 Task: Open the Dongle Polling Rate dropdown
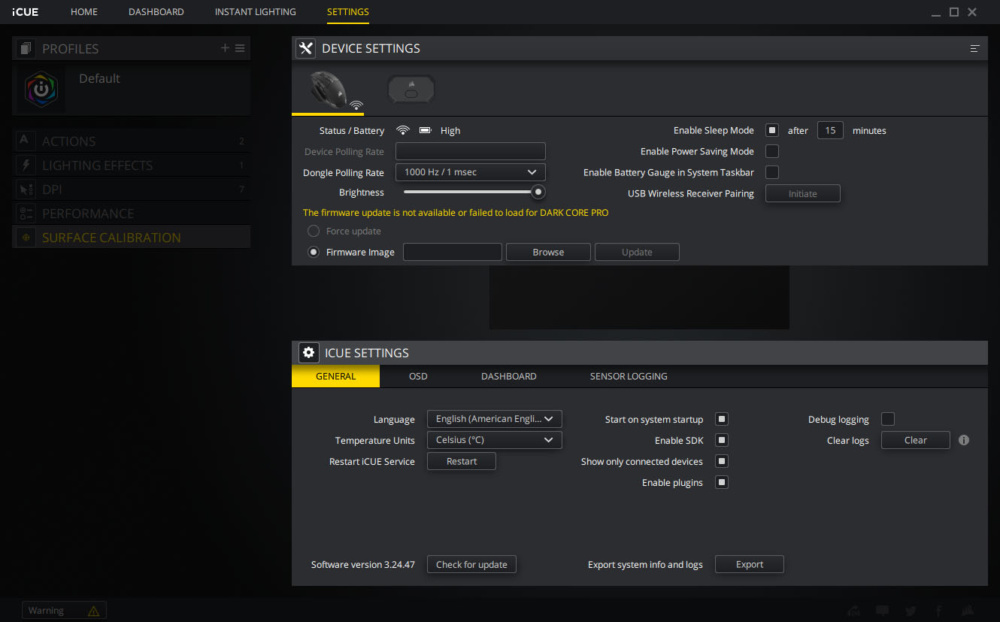470,172
